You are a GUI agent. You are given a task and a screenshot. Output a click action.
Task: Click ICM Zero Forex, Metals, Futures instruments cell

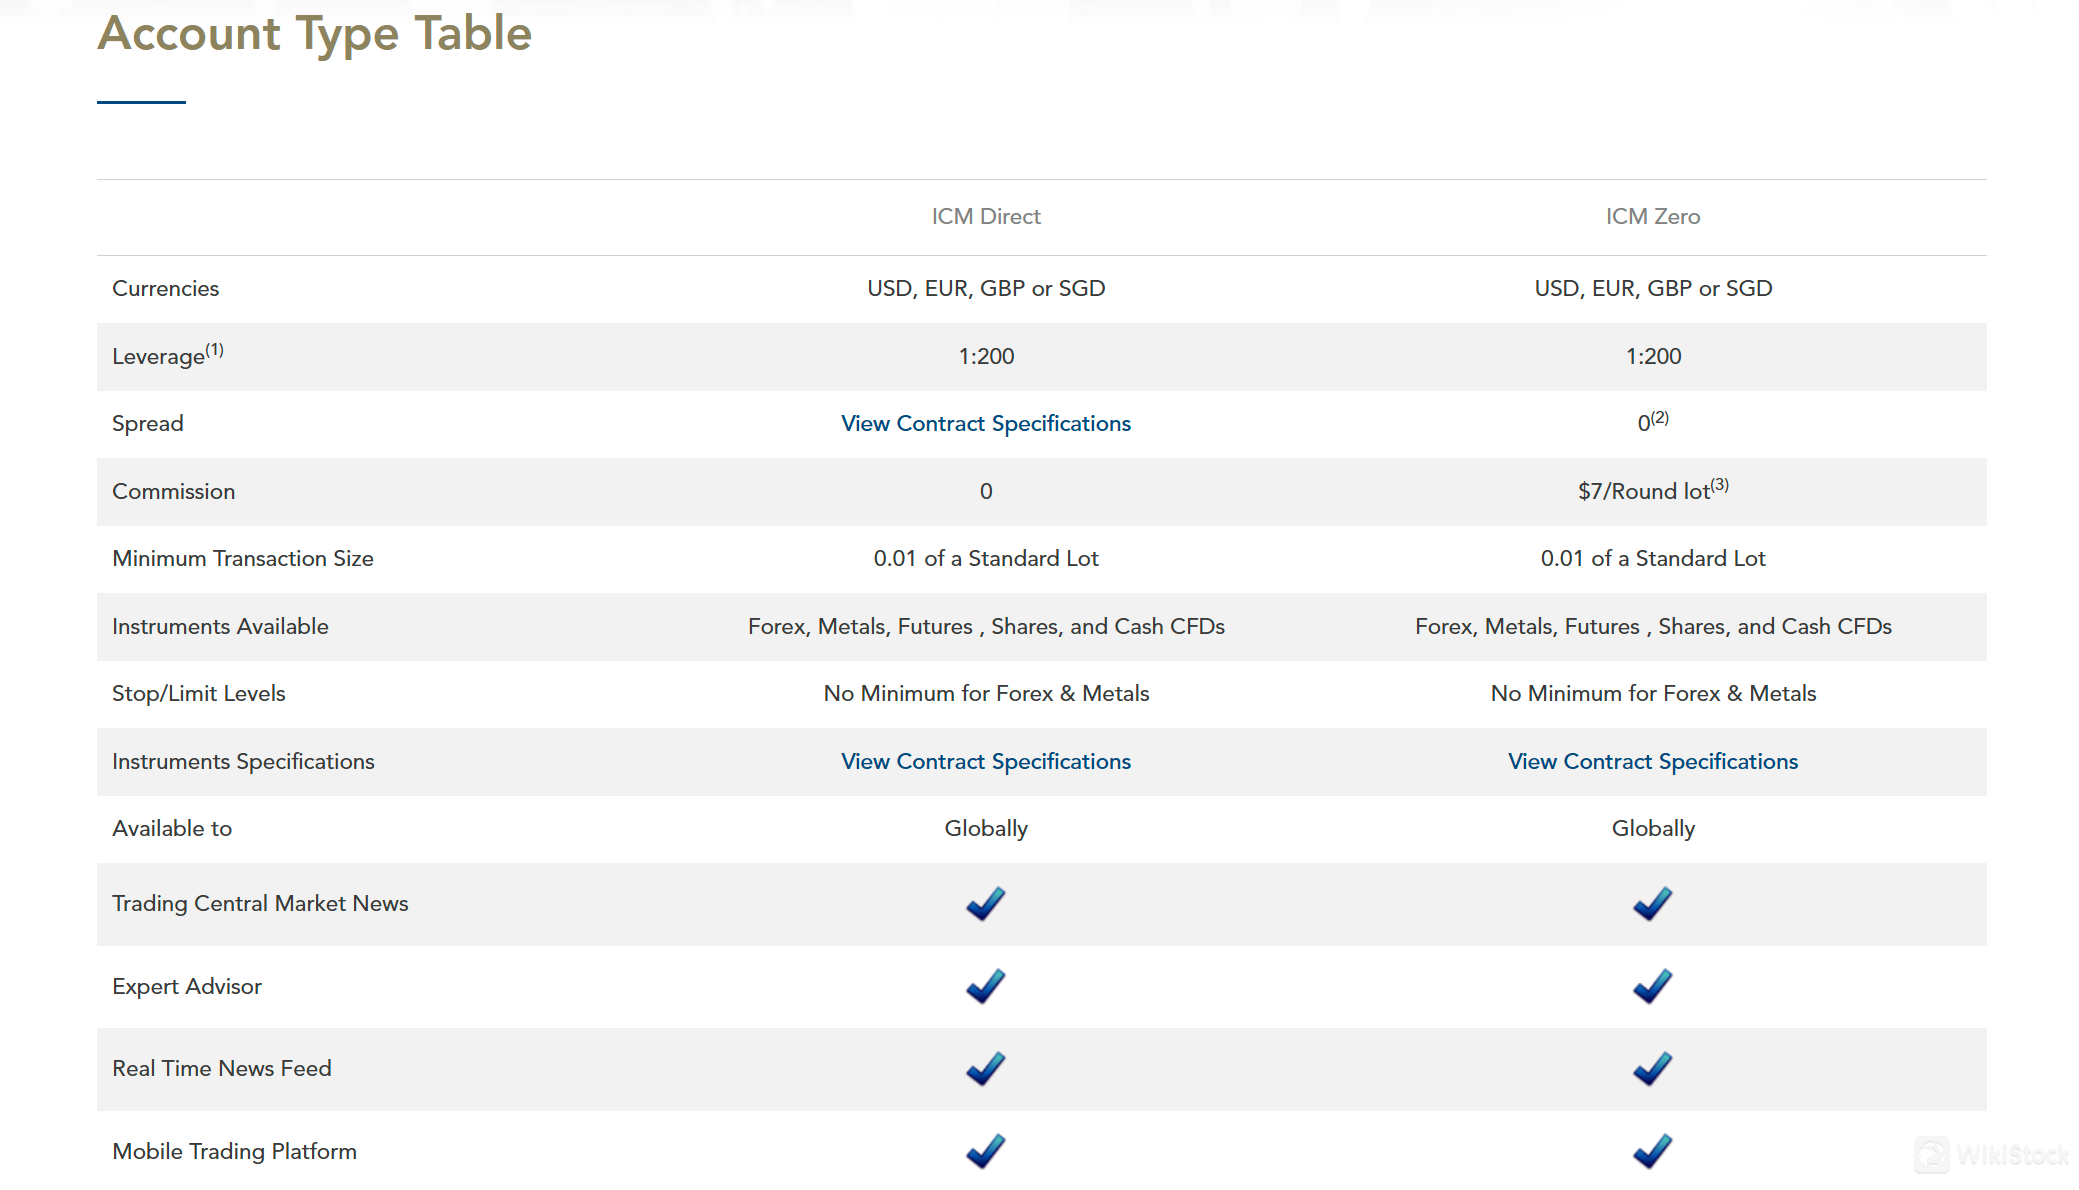[1653, 627]
